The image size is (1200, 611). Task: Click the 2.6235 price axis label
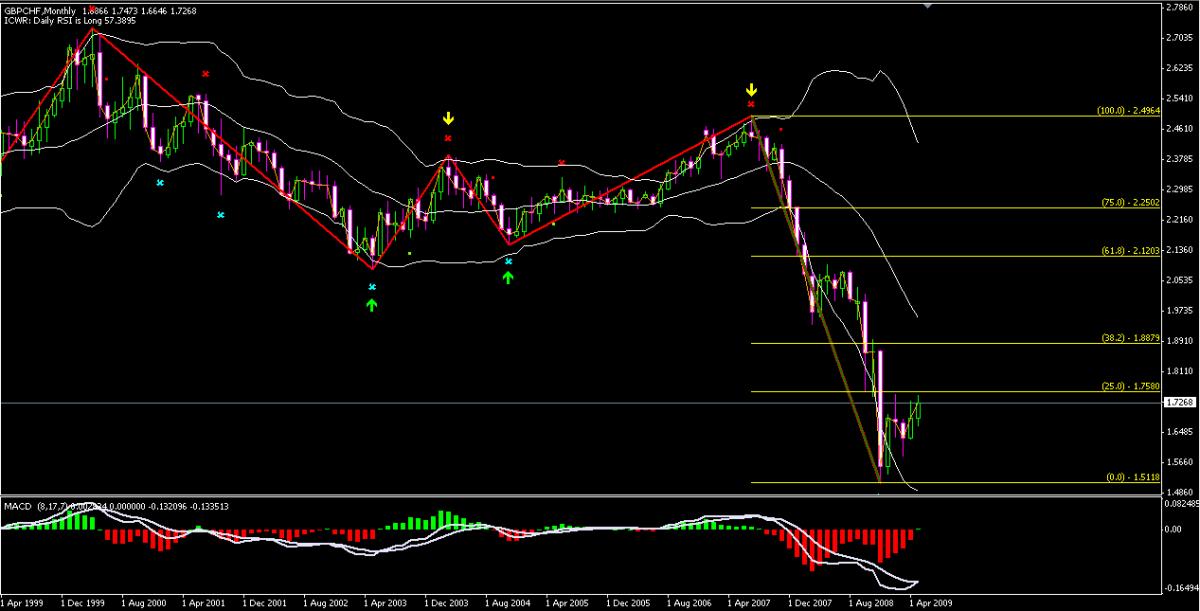[1180, 69]
